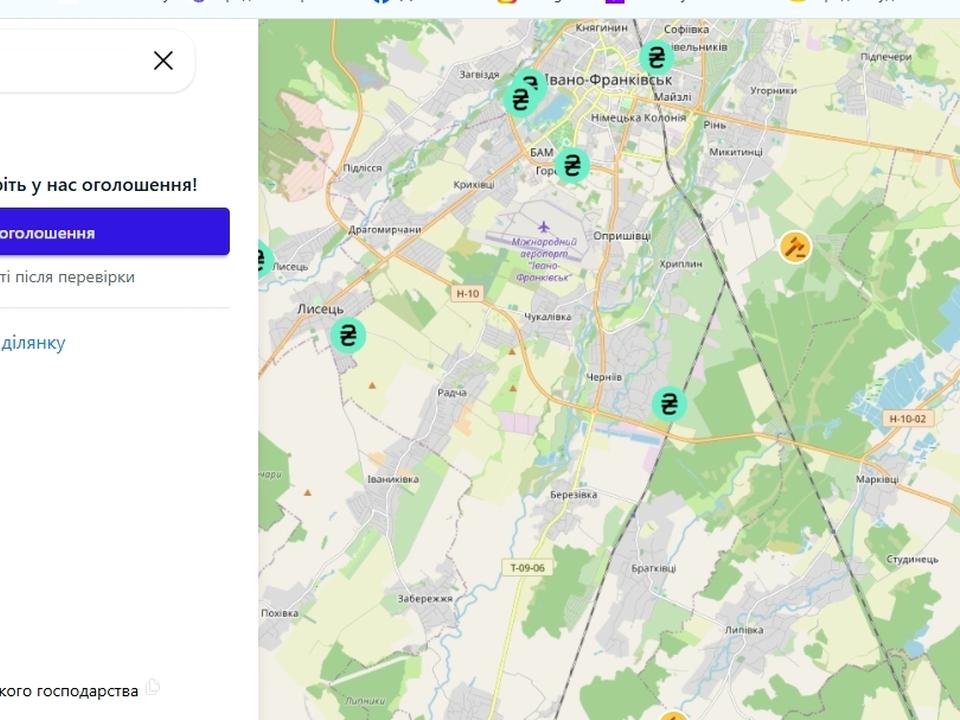This screenshot has width=960, height=720.
Task: Click in the search input field
Action: point(72,61)
